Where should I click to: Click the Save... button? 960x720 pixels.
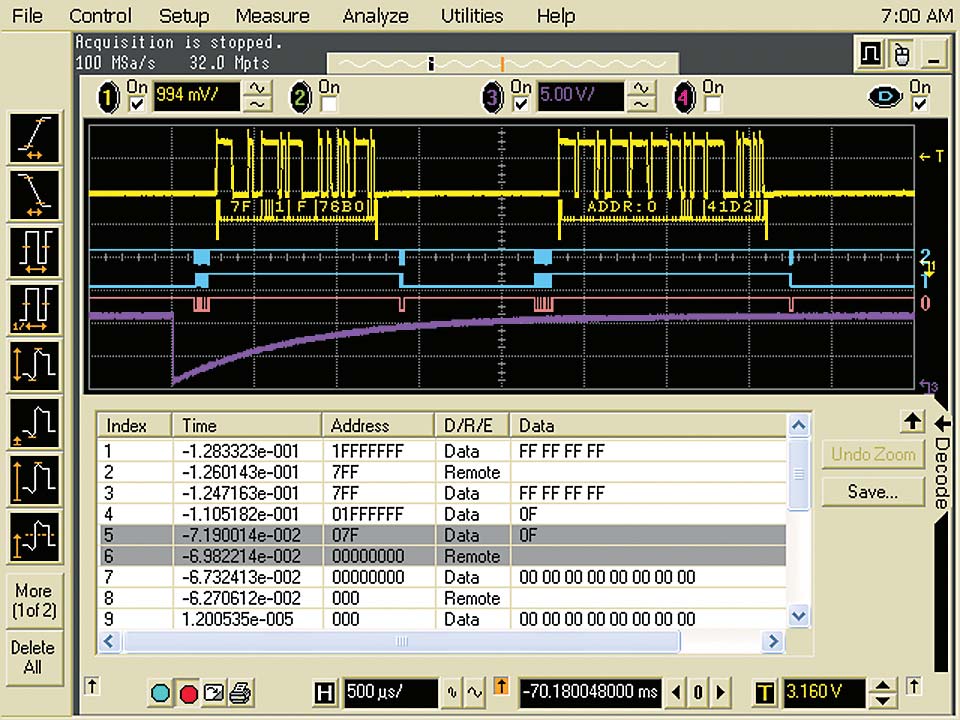(872, 492)
